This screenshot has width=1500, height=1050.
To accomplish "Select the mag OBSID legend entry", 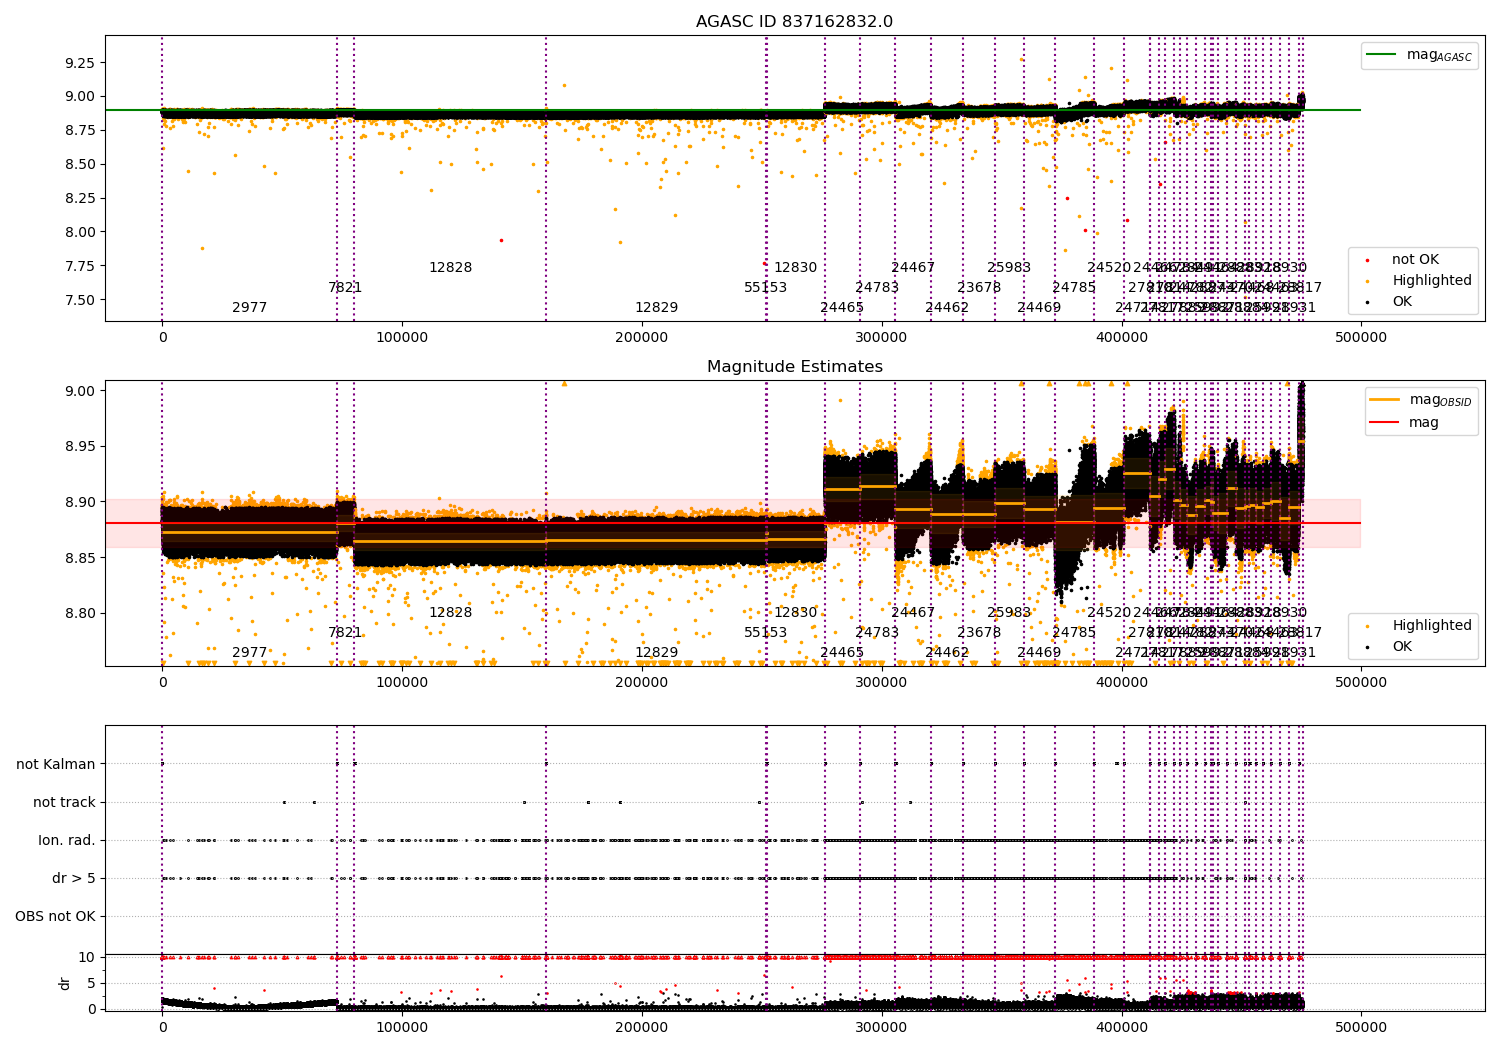I will pos(1421,400).
